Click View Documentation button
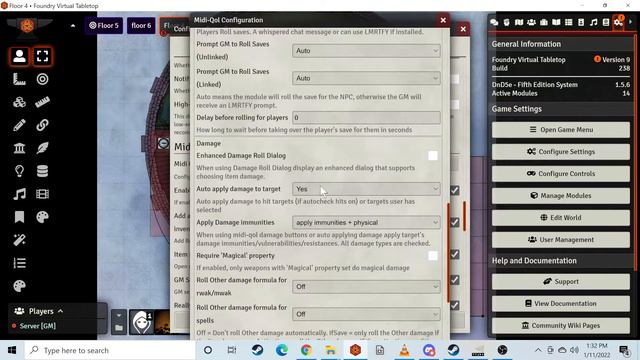 click(x=561, y=303)
